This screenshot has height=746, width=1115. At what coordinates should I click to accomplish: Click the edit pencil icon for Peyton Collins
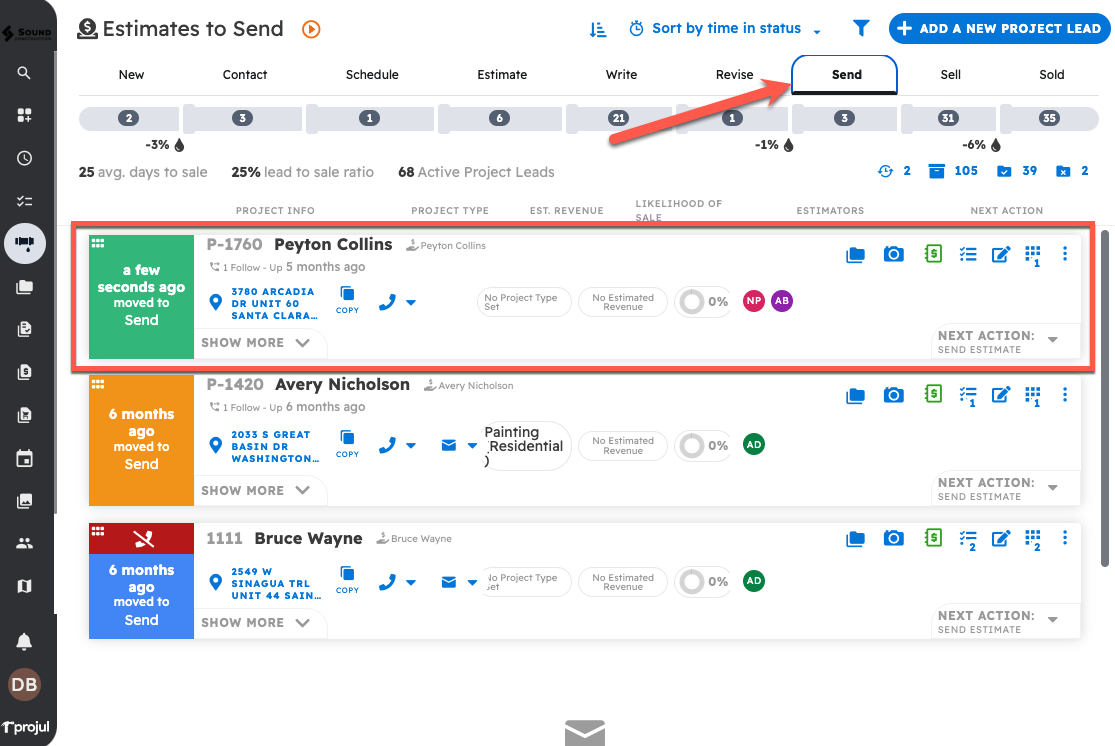(x=1000, y=255)
